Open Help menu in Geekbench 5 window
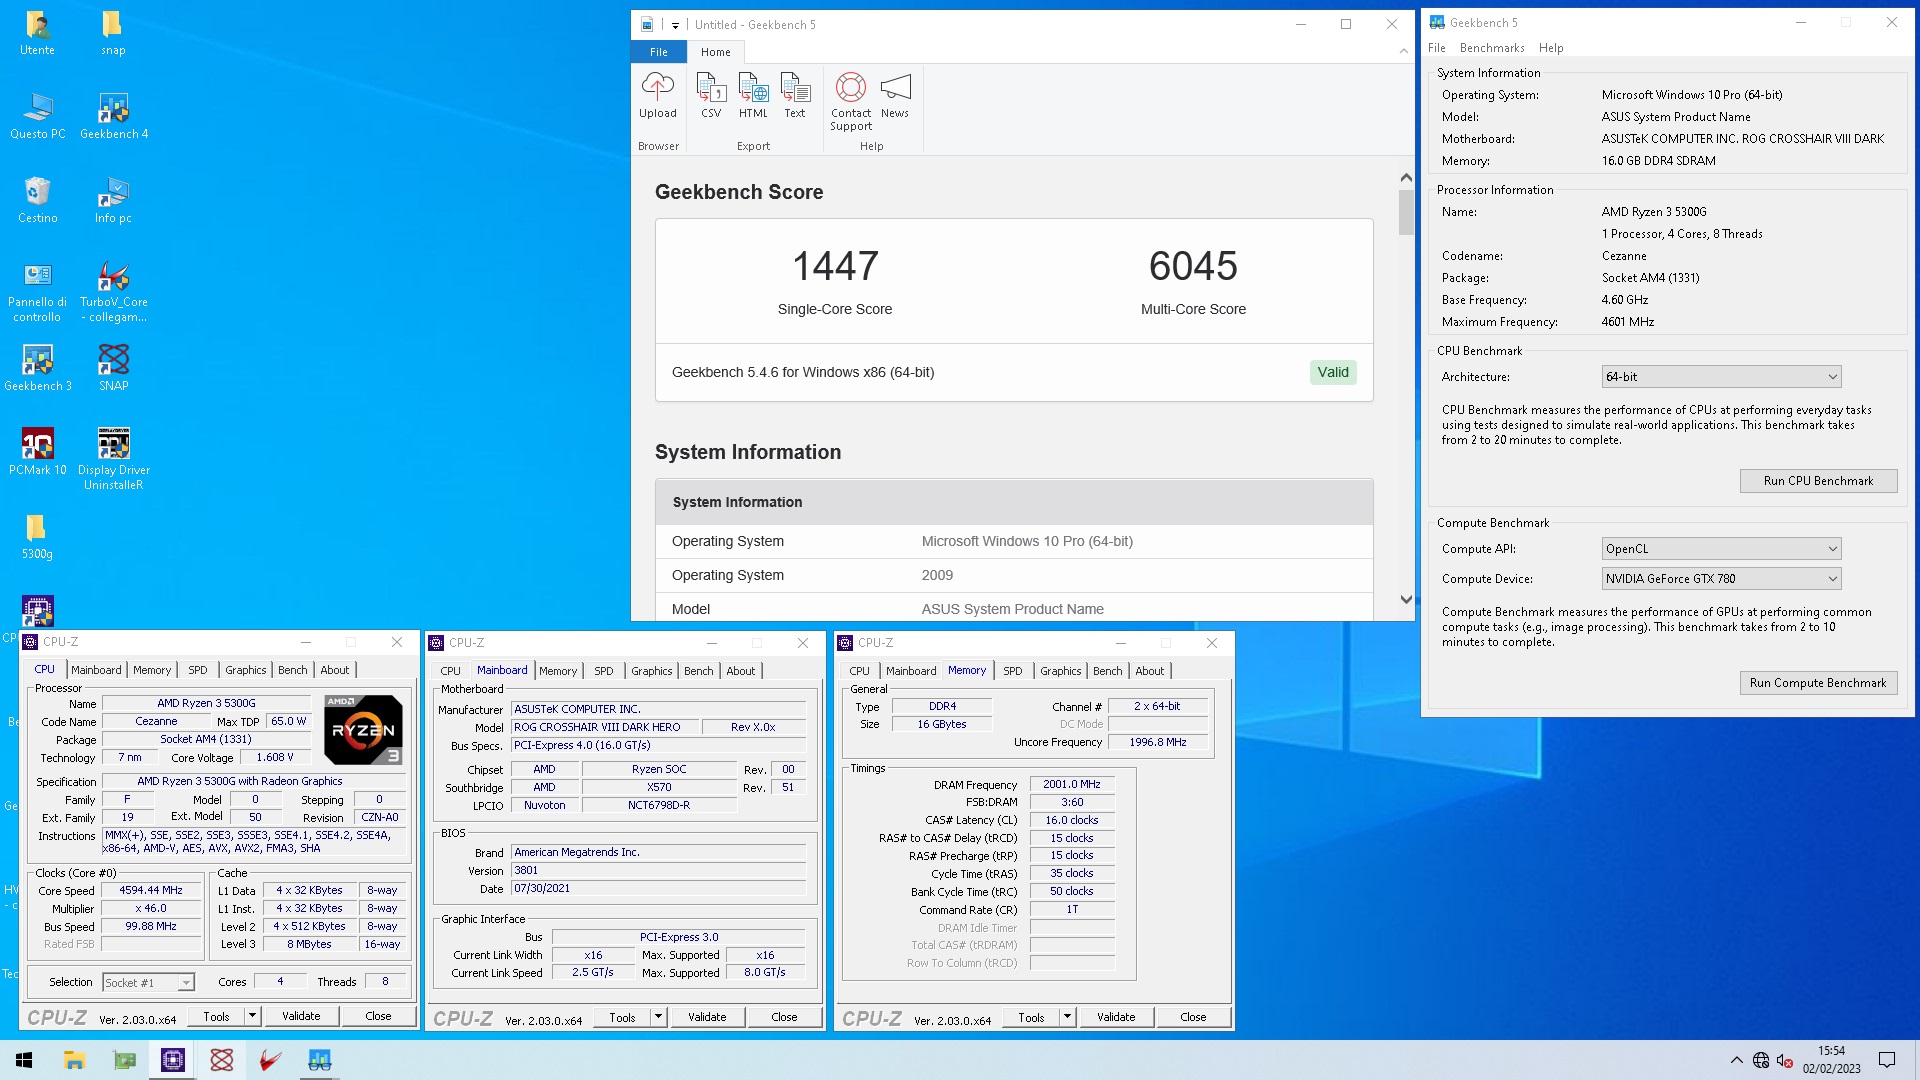1920x1080 pixels. 1551,48
